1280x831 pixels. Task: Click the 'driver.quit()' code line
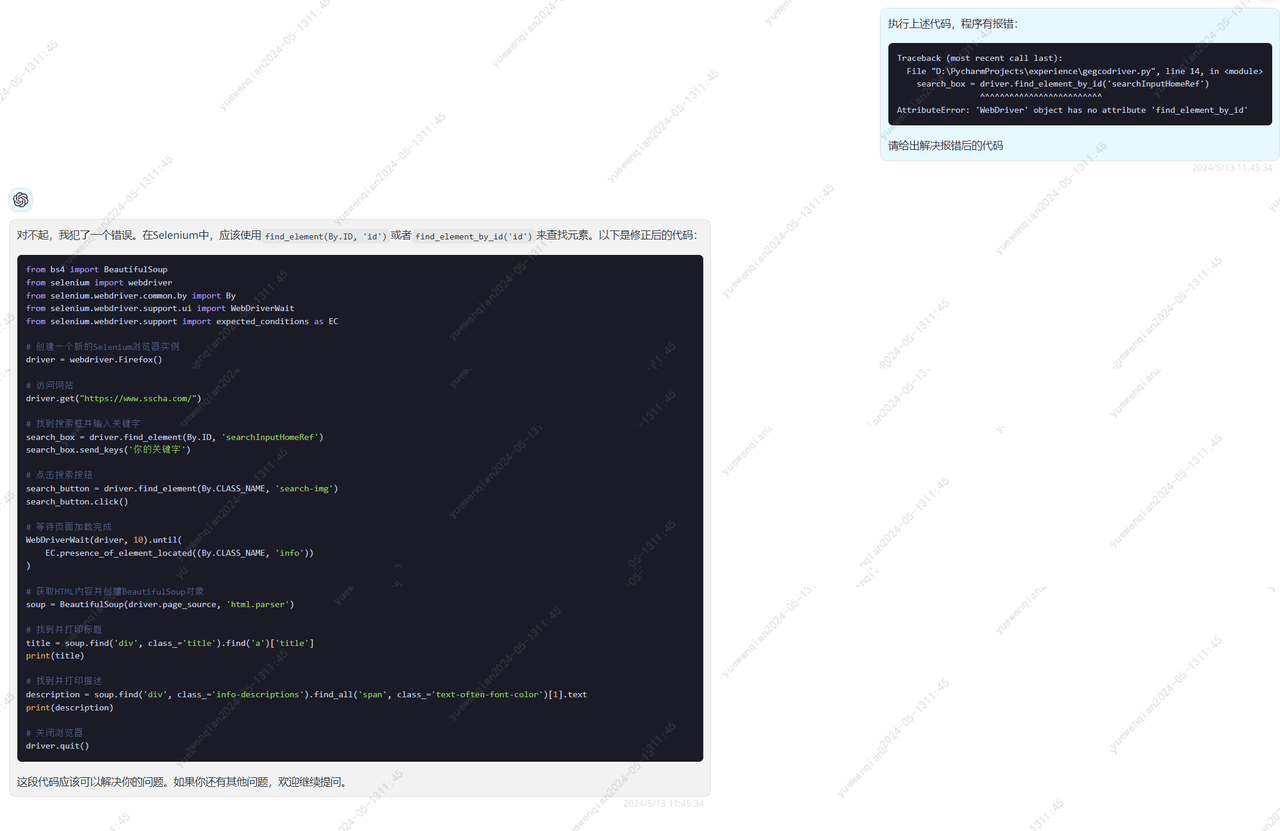[57, 745]
